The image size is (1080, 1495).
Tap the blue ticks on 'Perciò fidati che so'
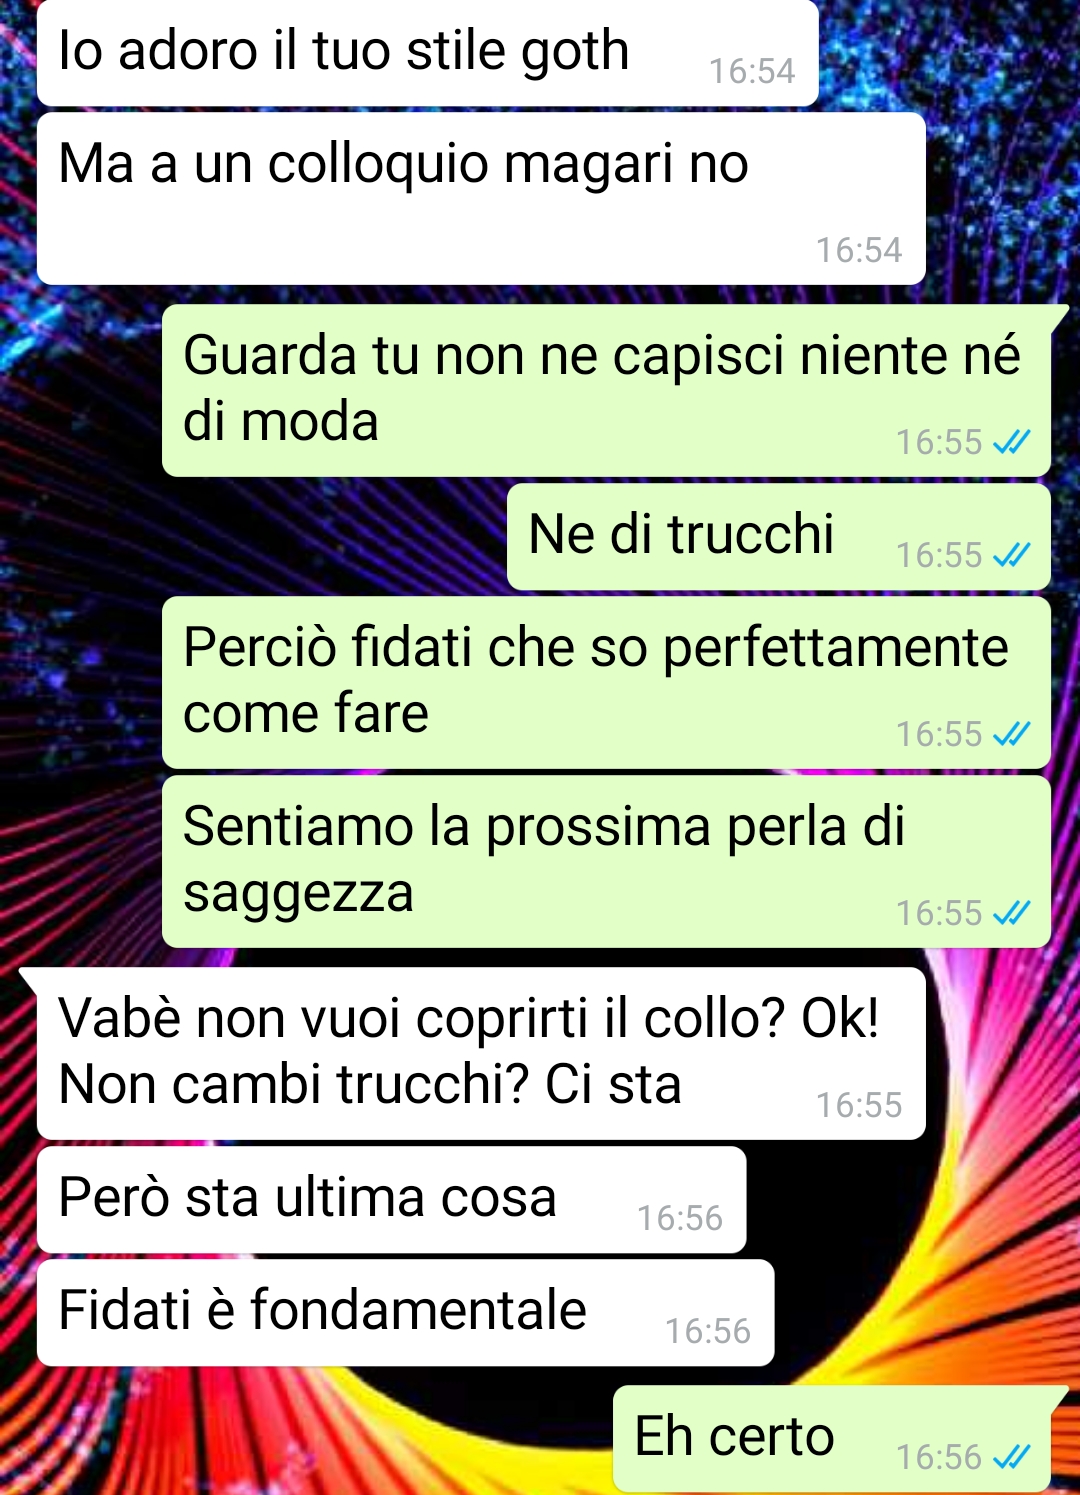1011,734
